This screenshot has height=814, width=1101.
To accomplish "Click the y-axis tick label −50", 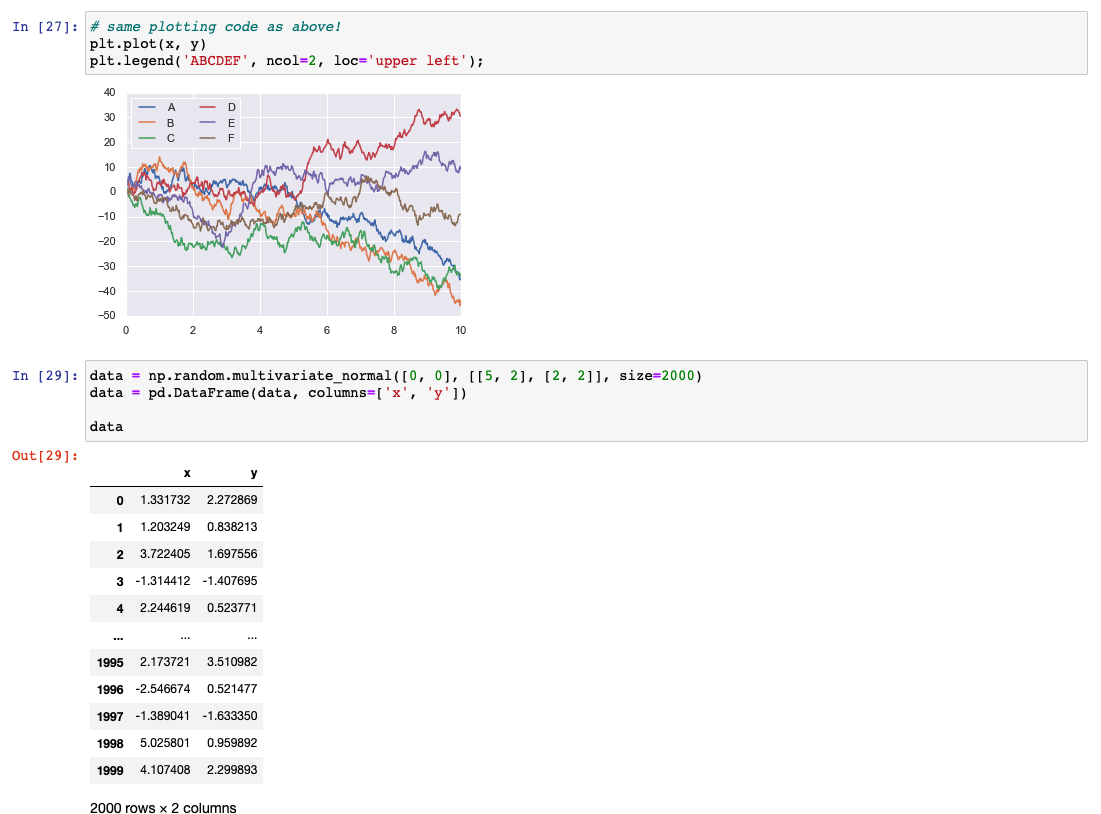I will coord(107,315).
